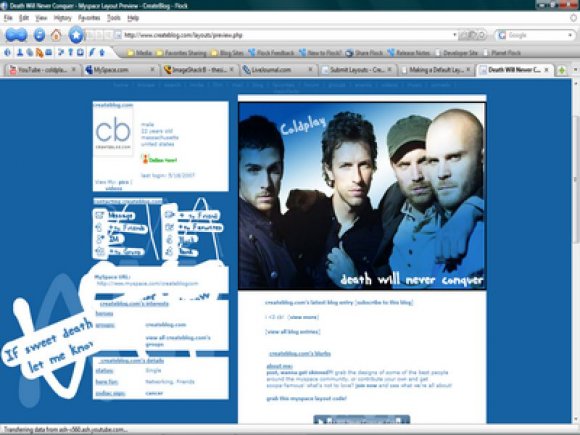Open the blog editor quill icon

[92, 53]
